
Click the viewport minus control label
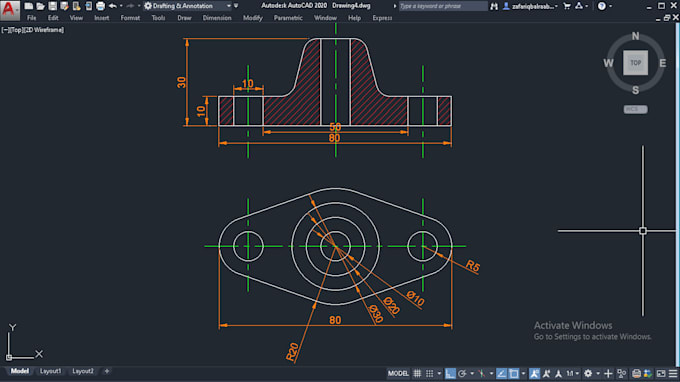(5, 30)
